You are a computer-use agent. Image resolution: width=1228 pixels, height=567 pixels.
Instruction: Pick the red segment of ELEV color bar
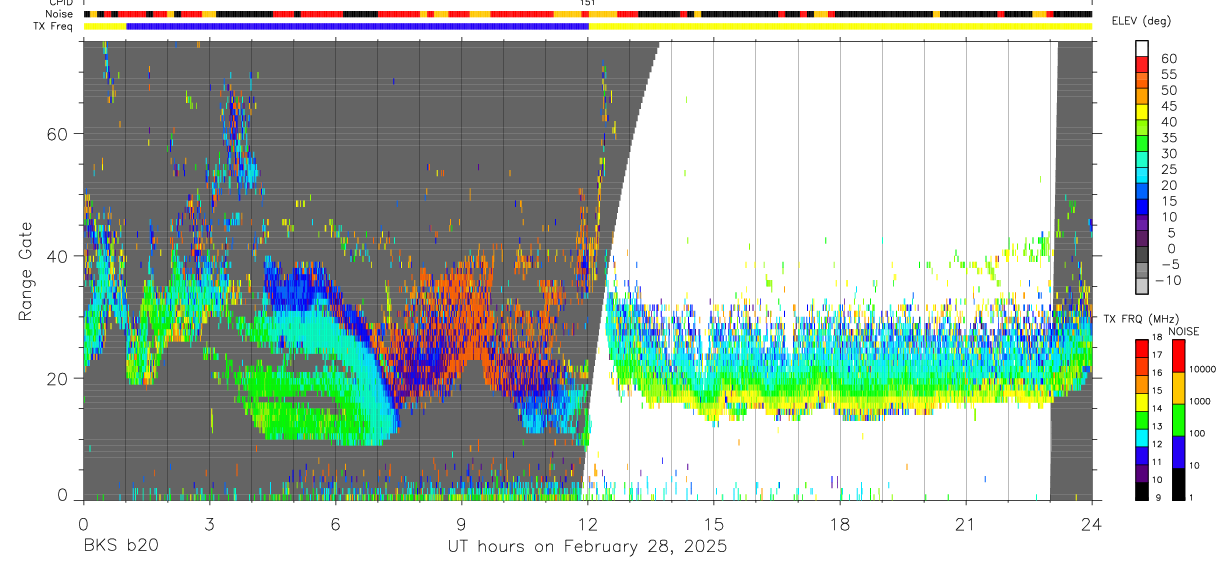[1142, 65]
